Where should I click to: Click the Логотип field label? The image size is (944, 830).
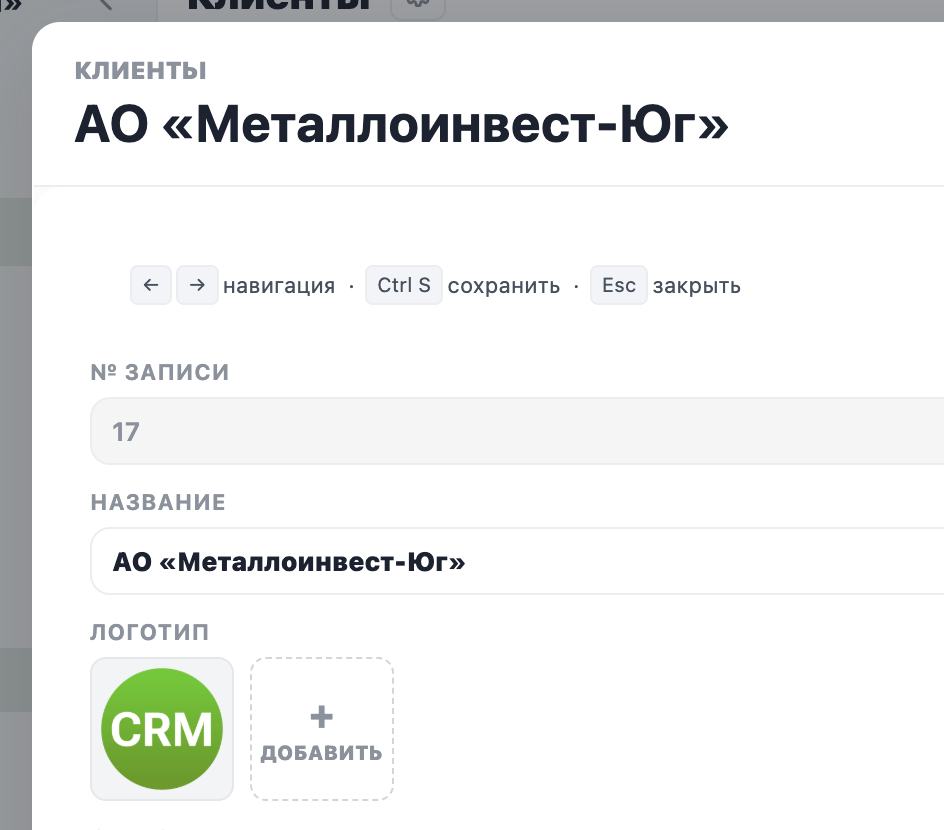pyautogui.click(x=150, y=632)
